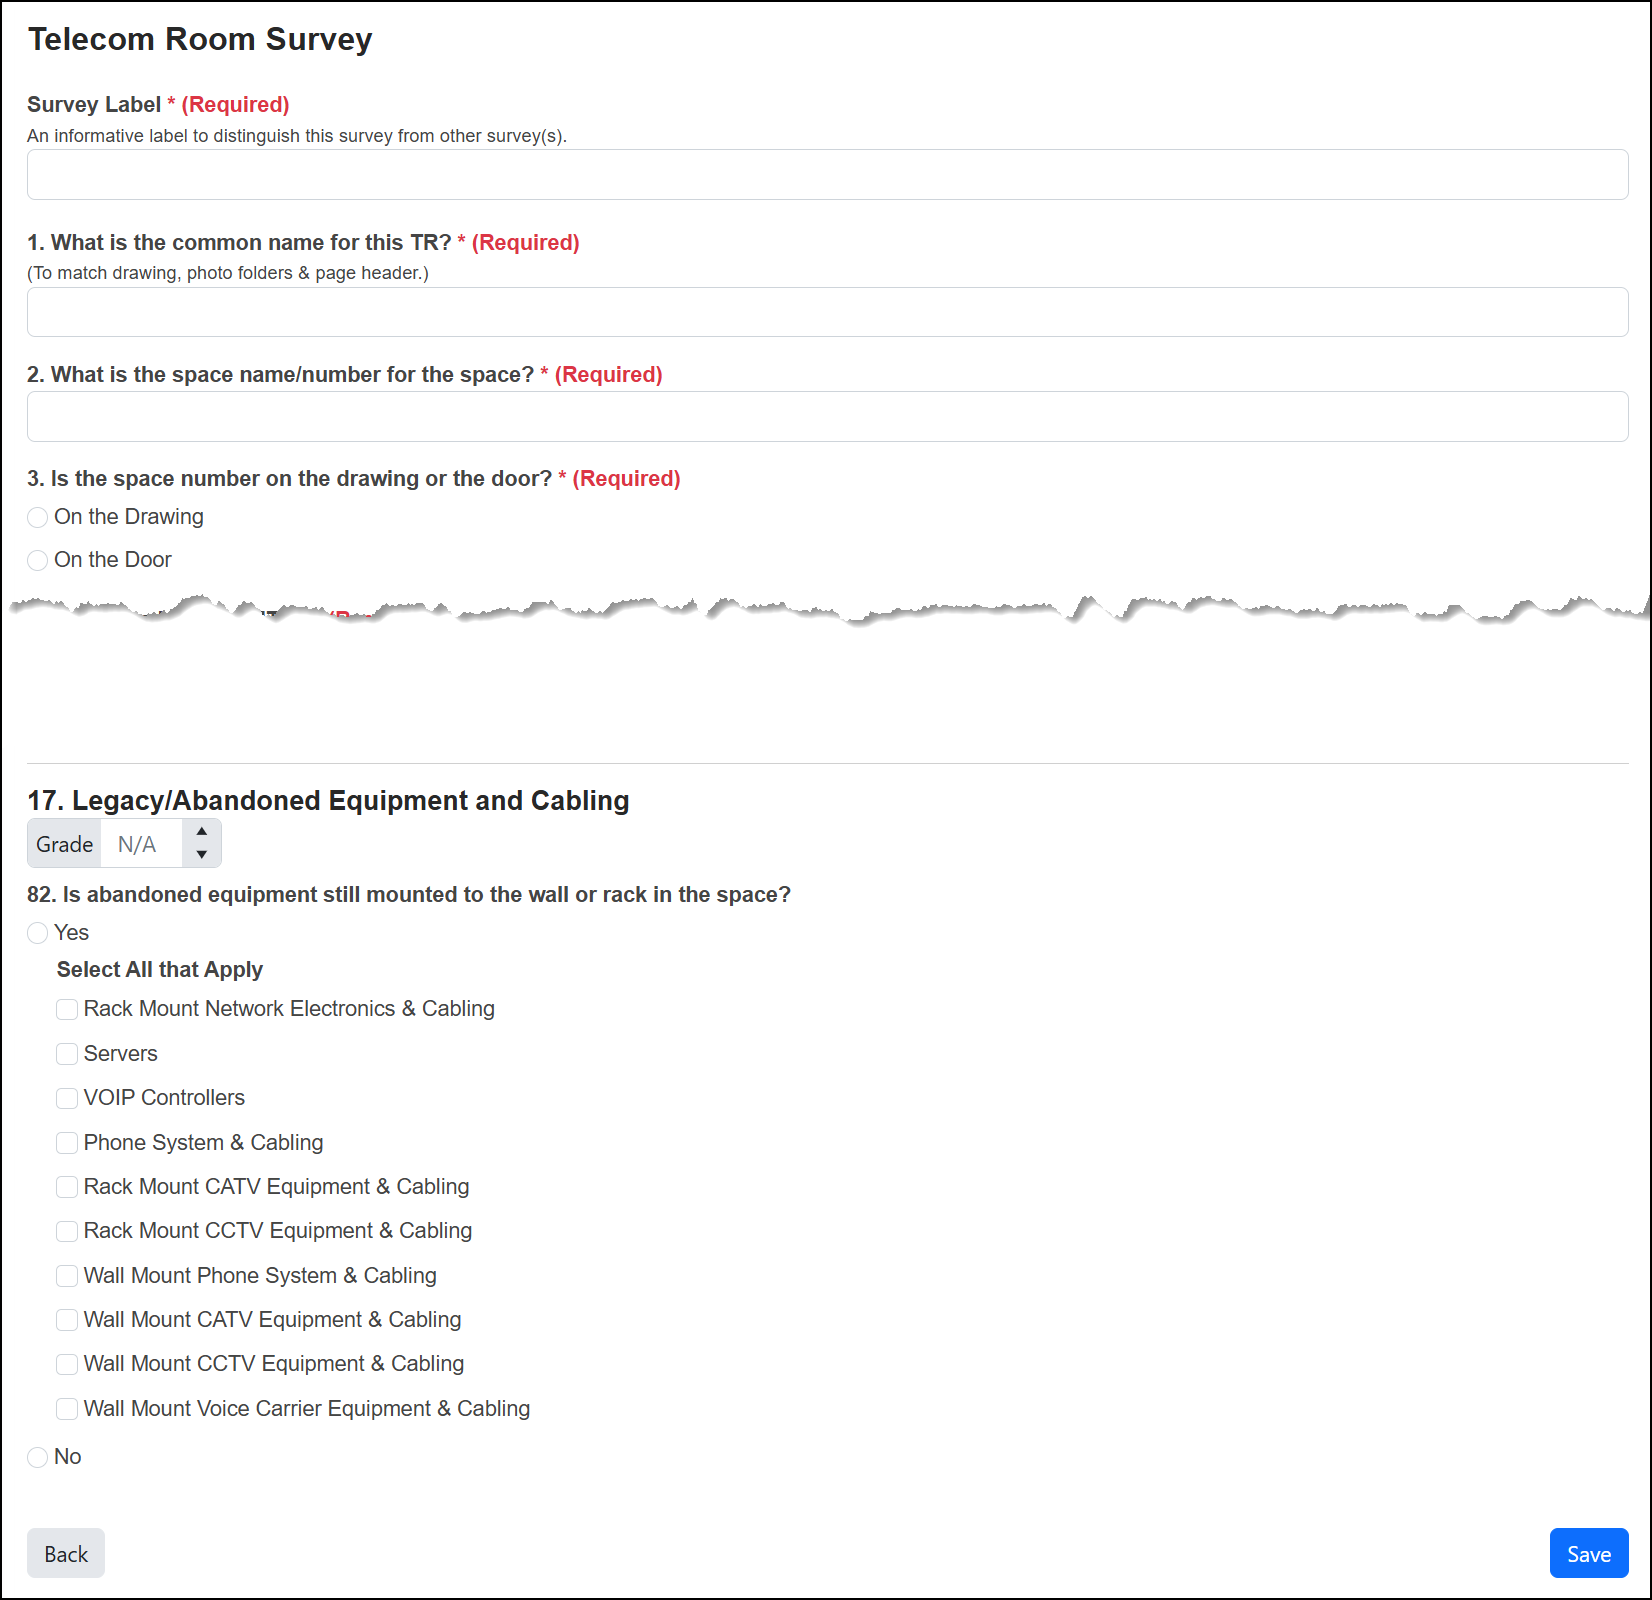Screen dimensions: 1652x1600
Task: Choose No for abandoned equipment question
Action: click(x=38, y=1457)
